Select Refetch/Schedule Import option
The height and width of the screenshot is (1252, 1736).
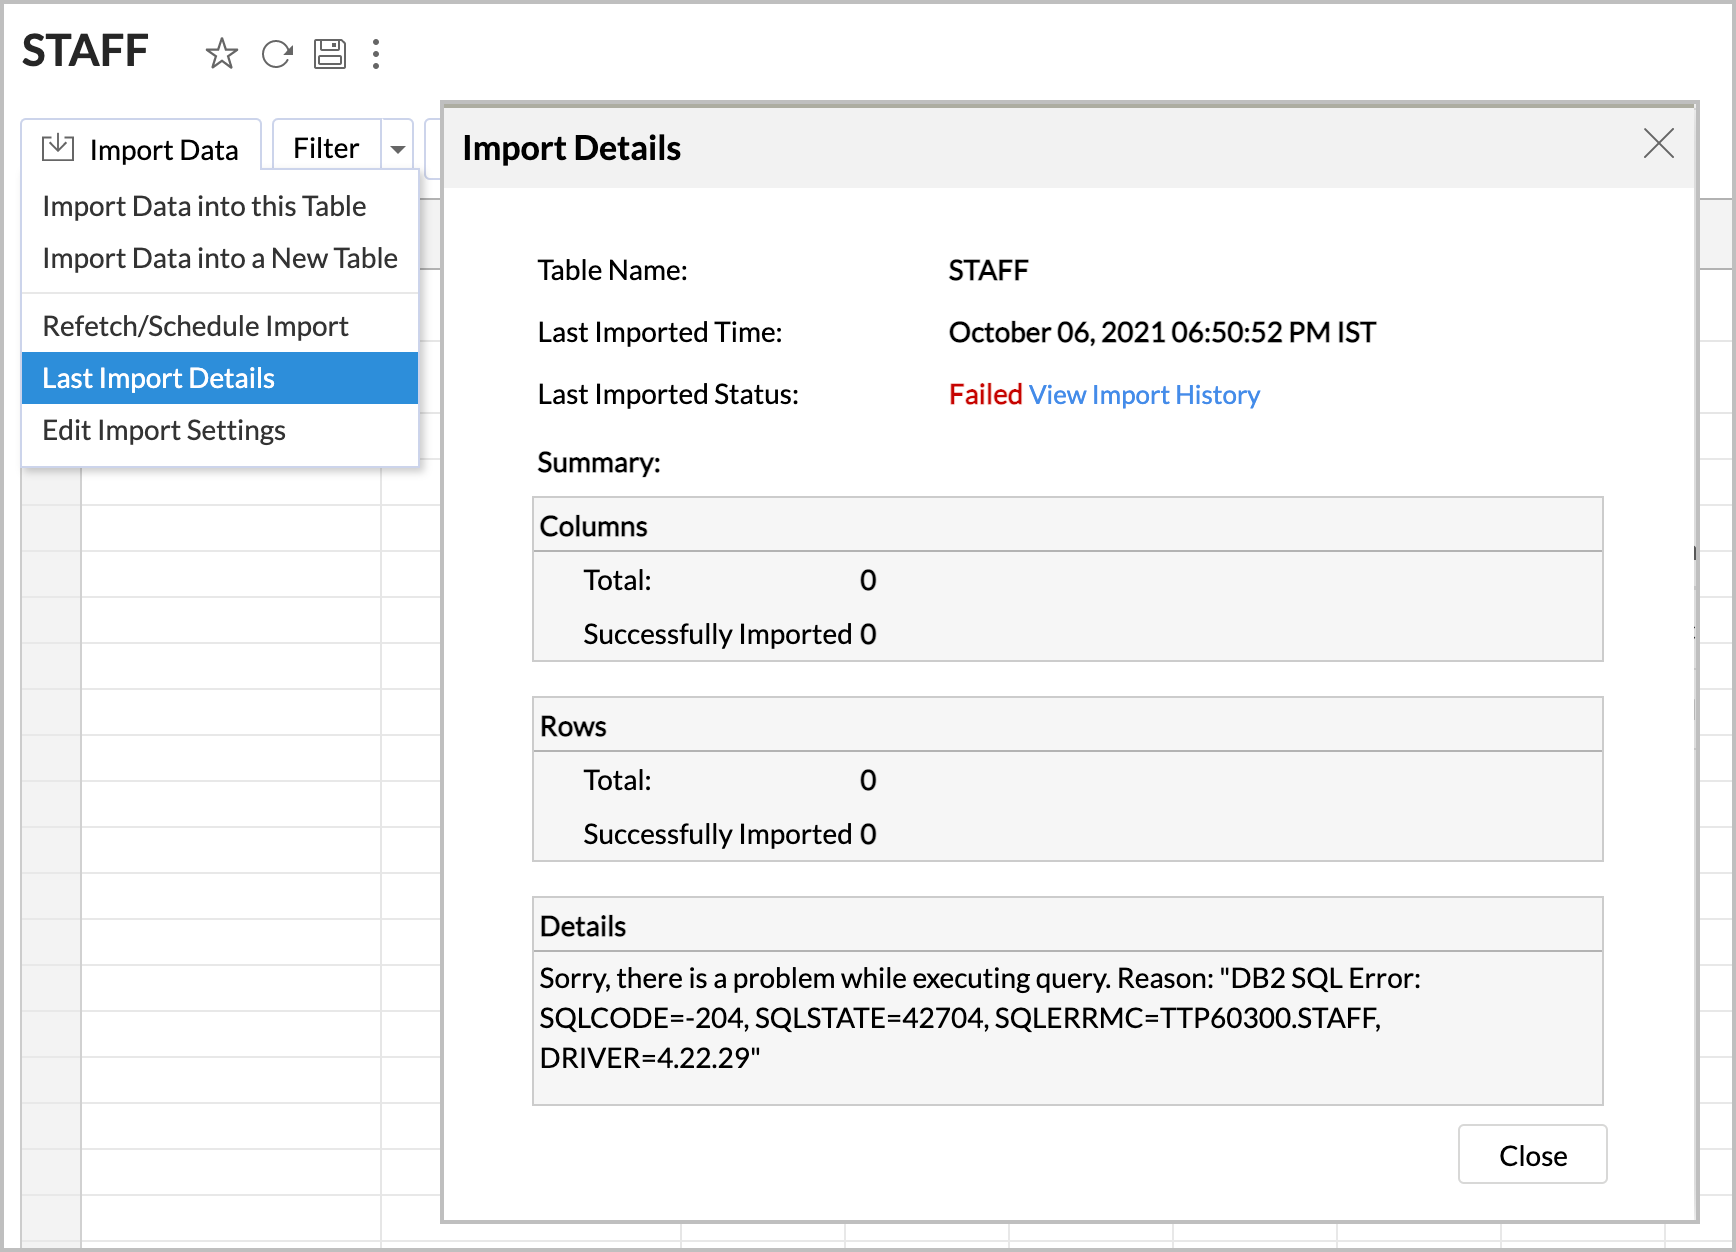(x=195, y=326)
